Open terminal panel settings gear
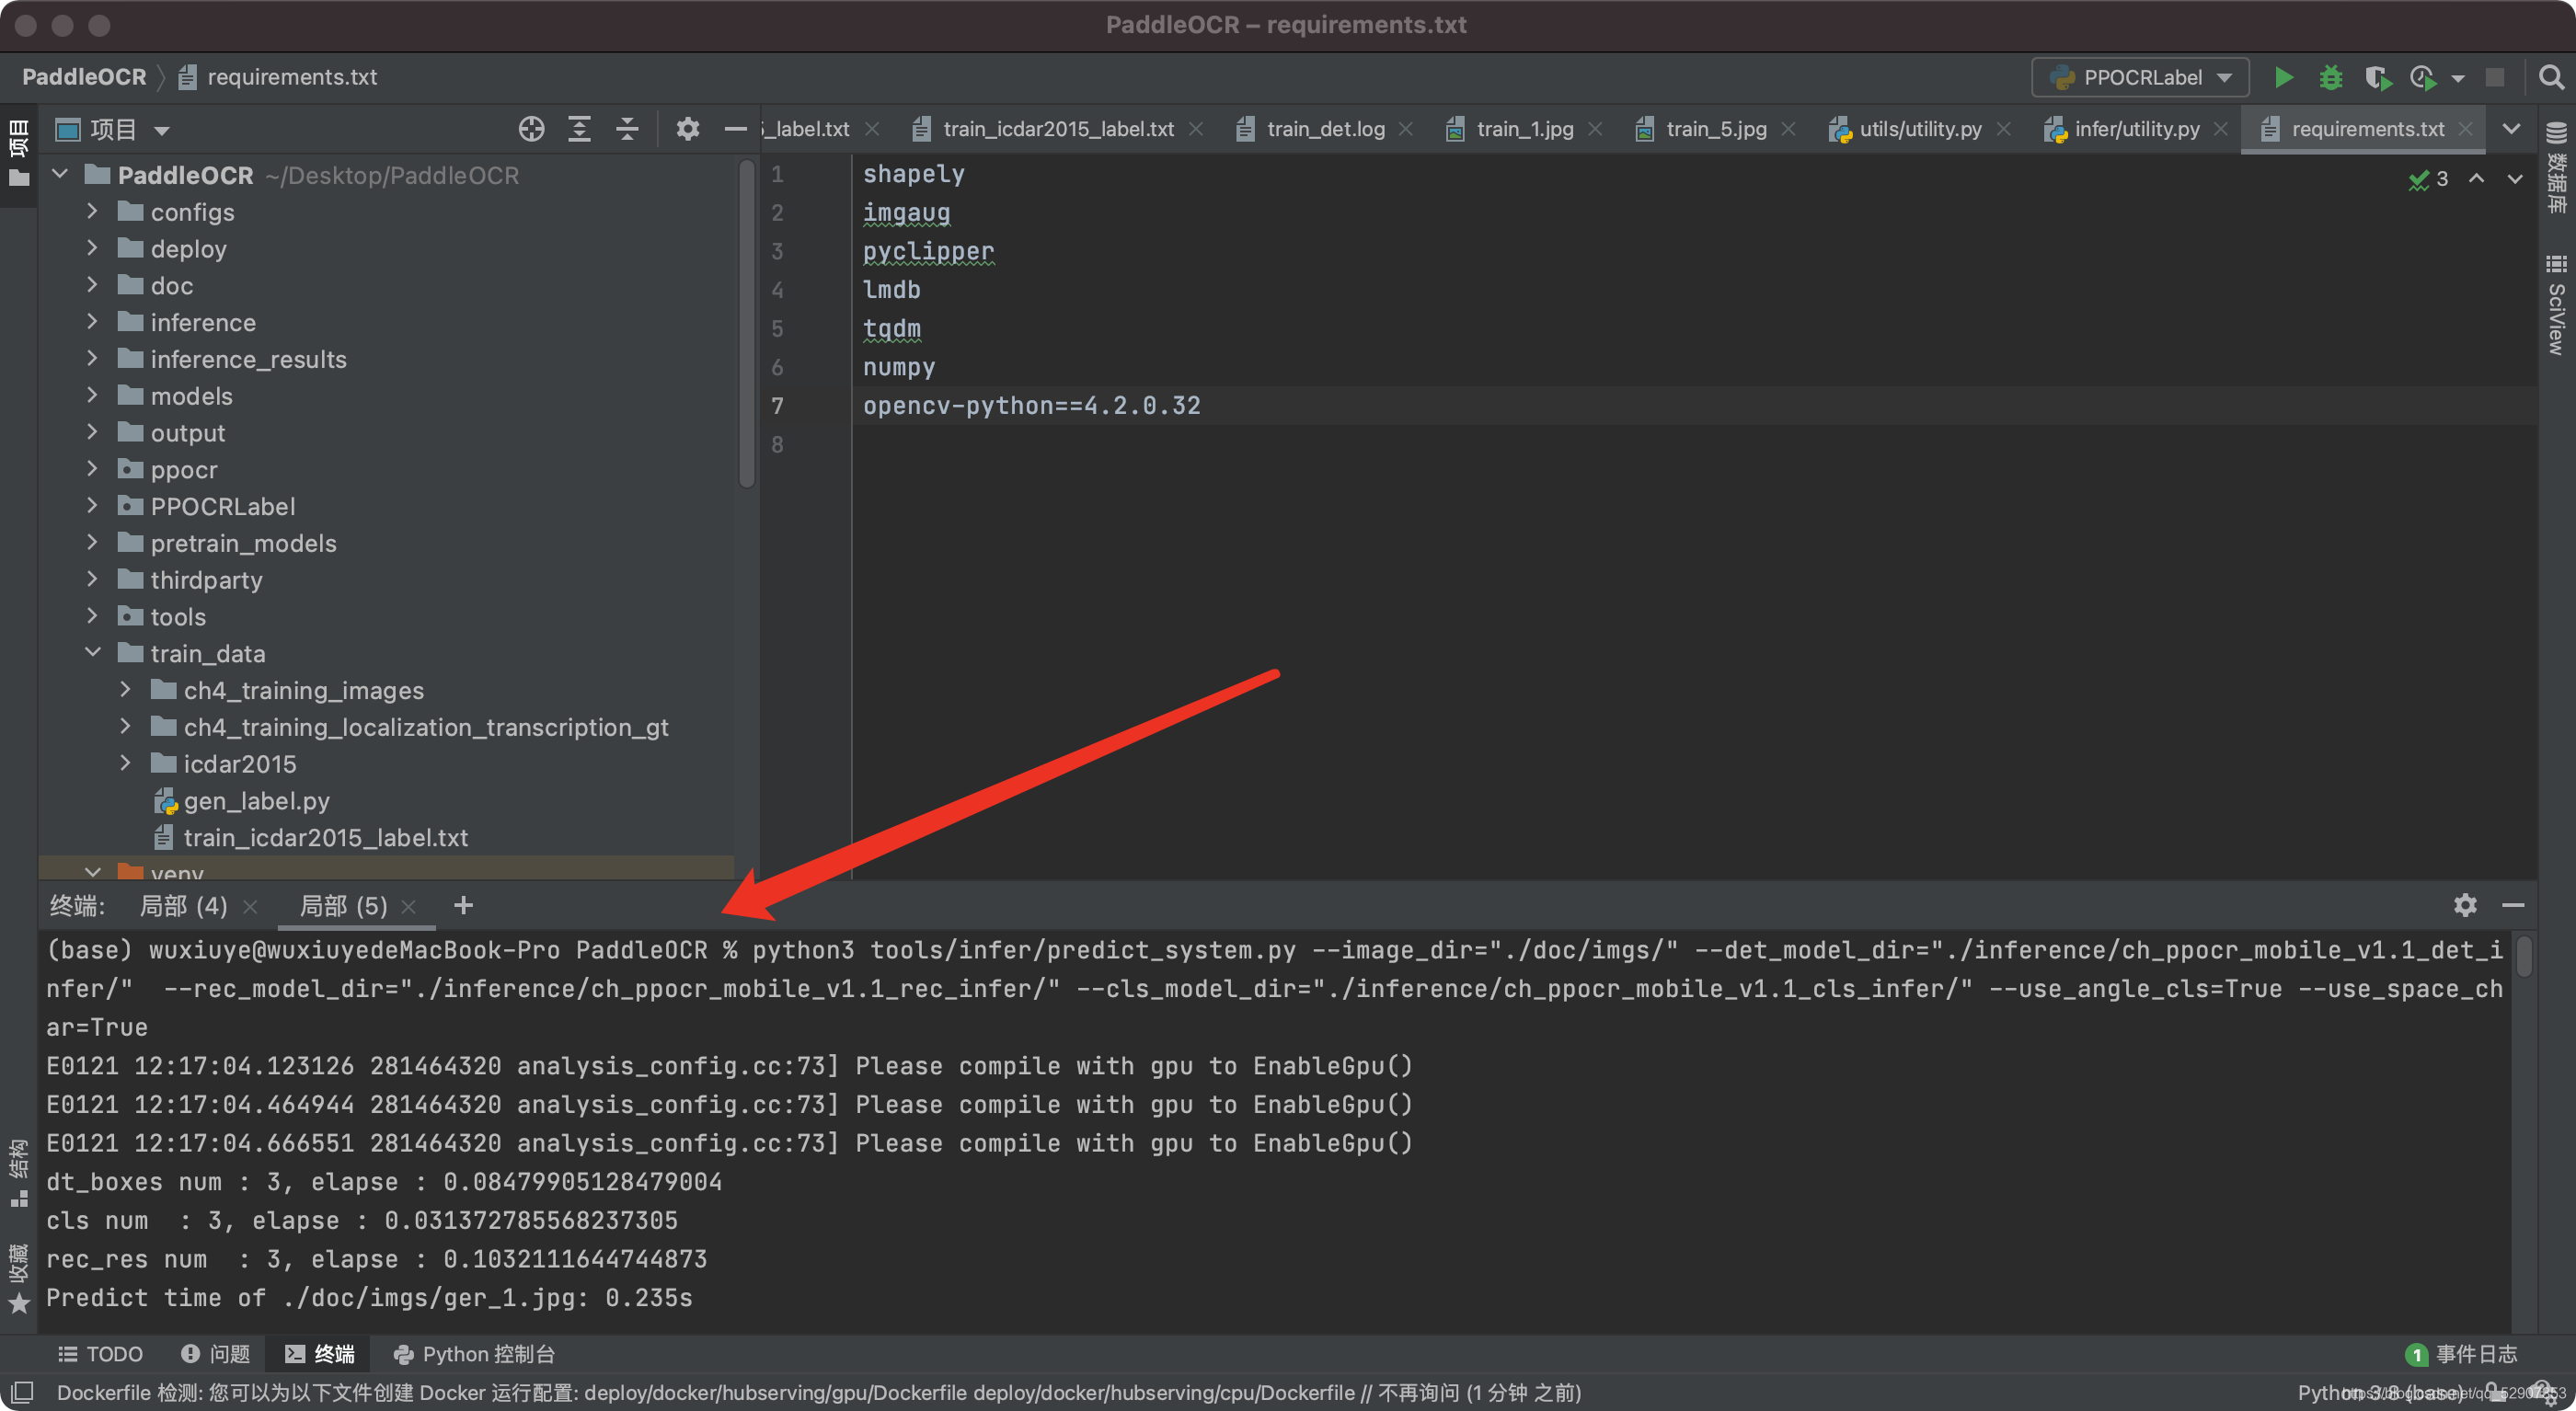 pyautogui.click(x=2465, y=905)
